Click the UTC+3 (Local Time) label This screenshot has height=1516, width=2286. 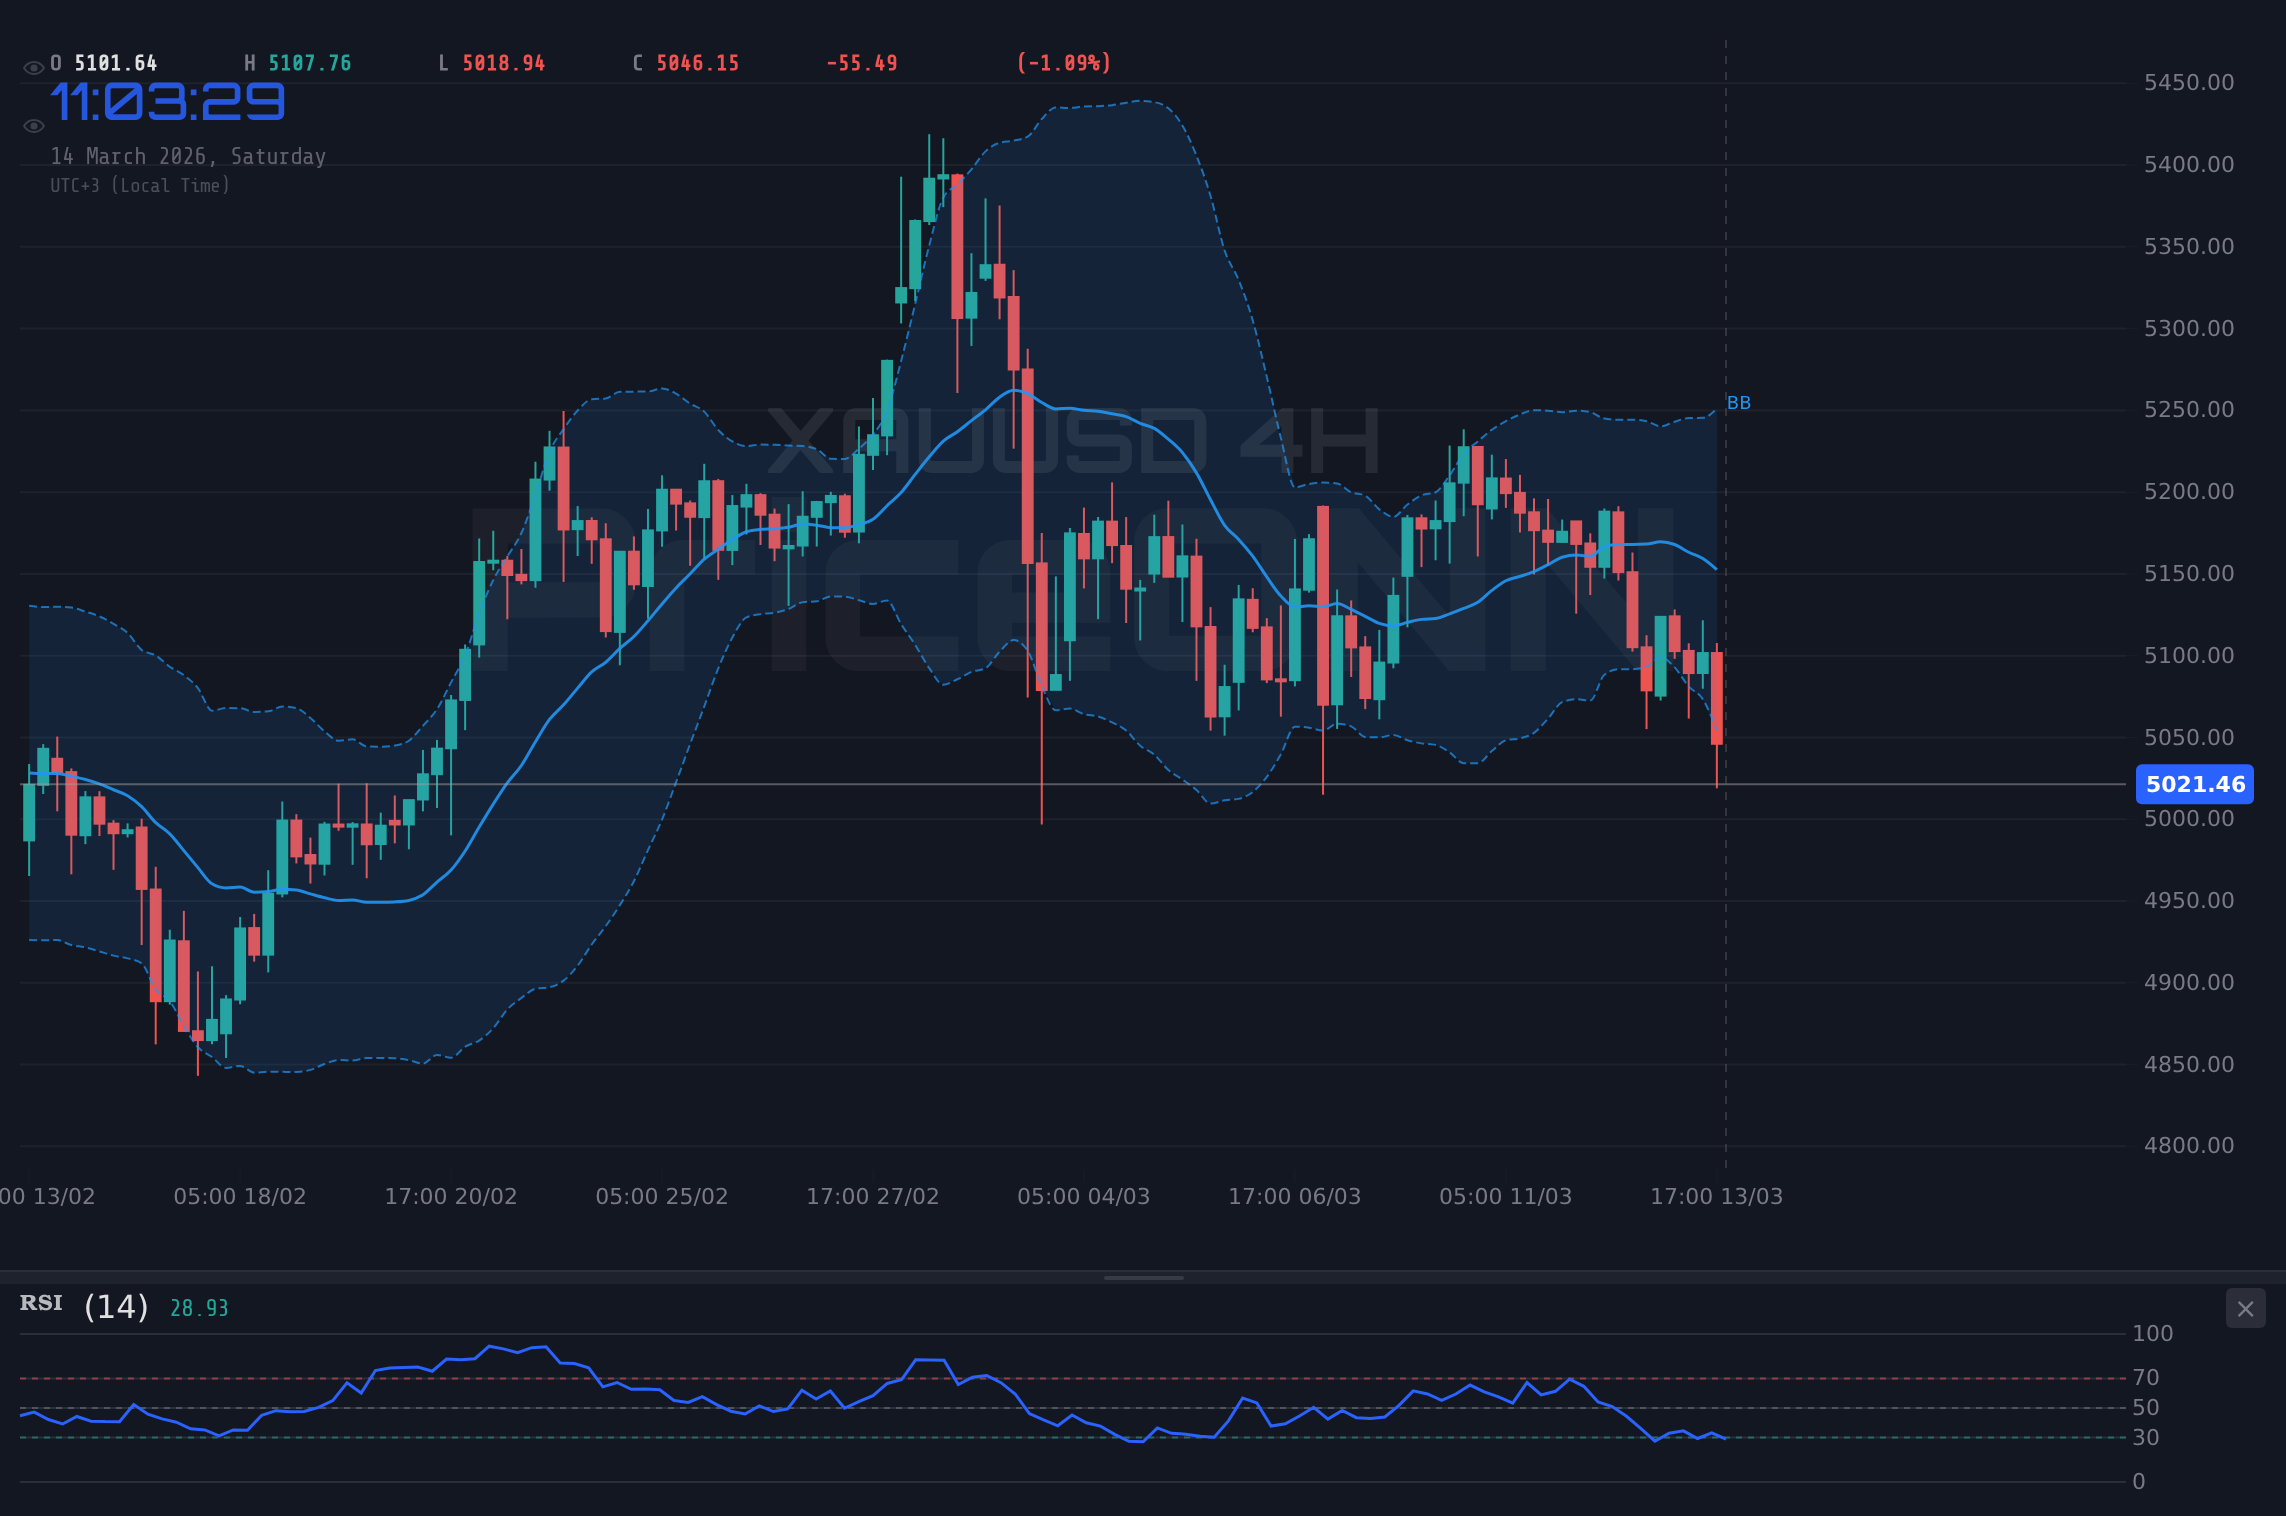tap(140, 185)
